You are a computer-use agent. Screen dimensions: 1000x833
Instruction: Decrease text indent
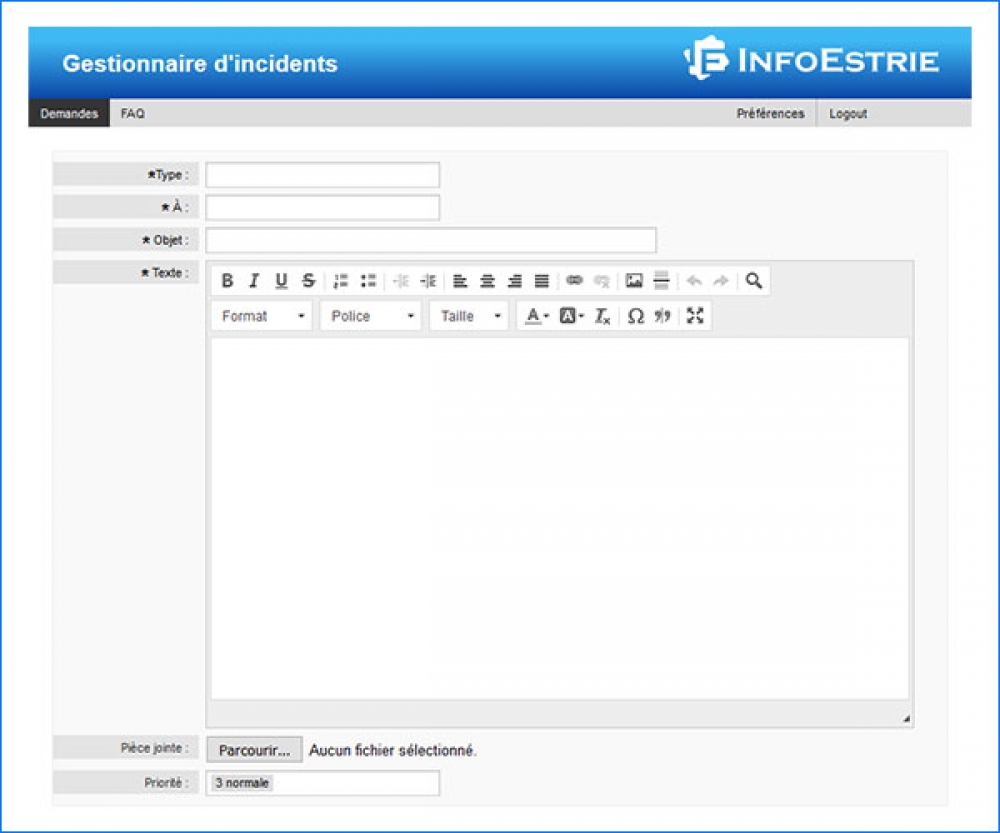pos(401,281)
